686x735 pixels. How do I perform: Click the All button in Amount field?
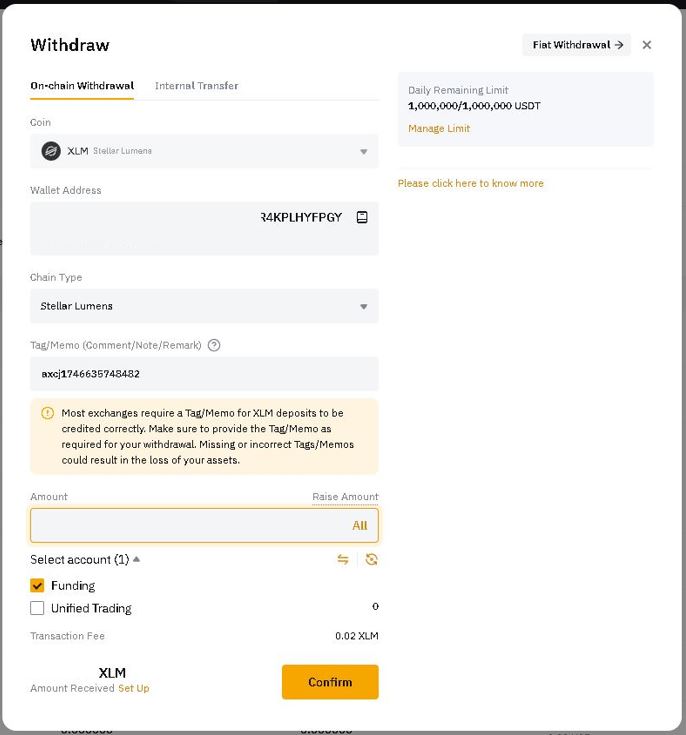359,525
